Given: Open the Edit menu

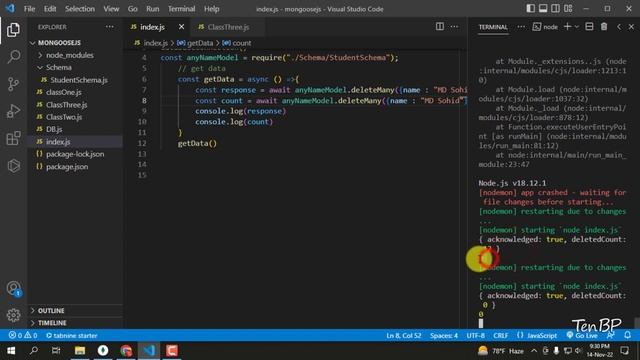Looking at the screenshot, I should tap(50, 9).
